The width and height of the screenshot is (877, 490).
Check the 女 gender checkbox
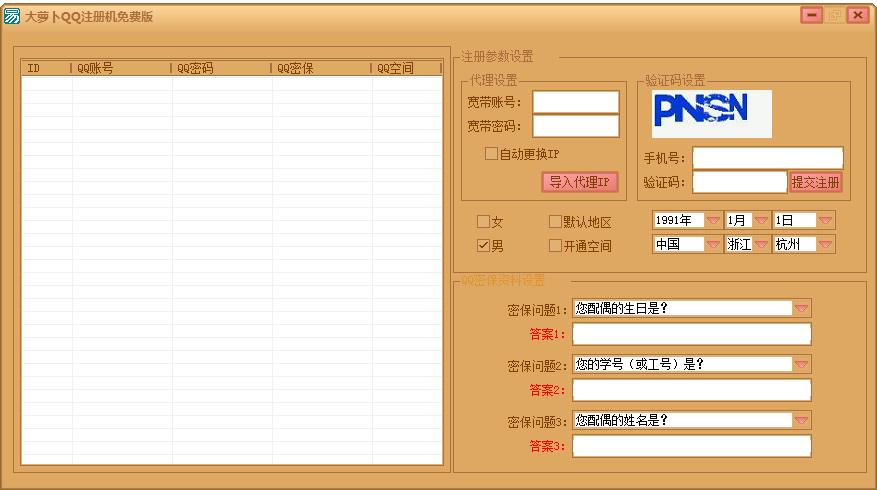483,222
